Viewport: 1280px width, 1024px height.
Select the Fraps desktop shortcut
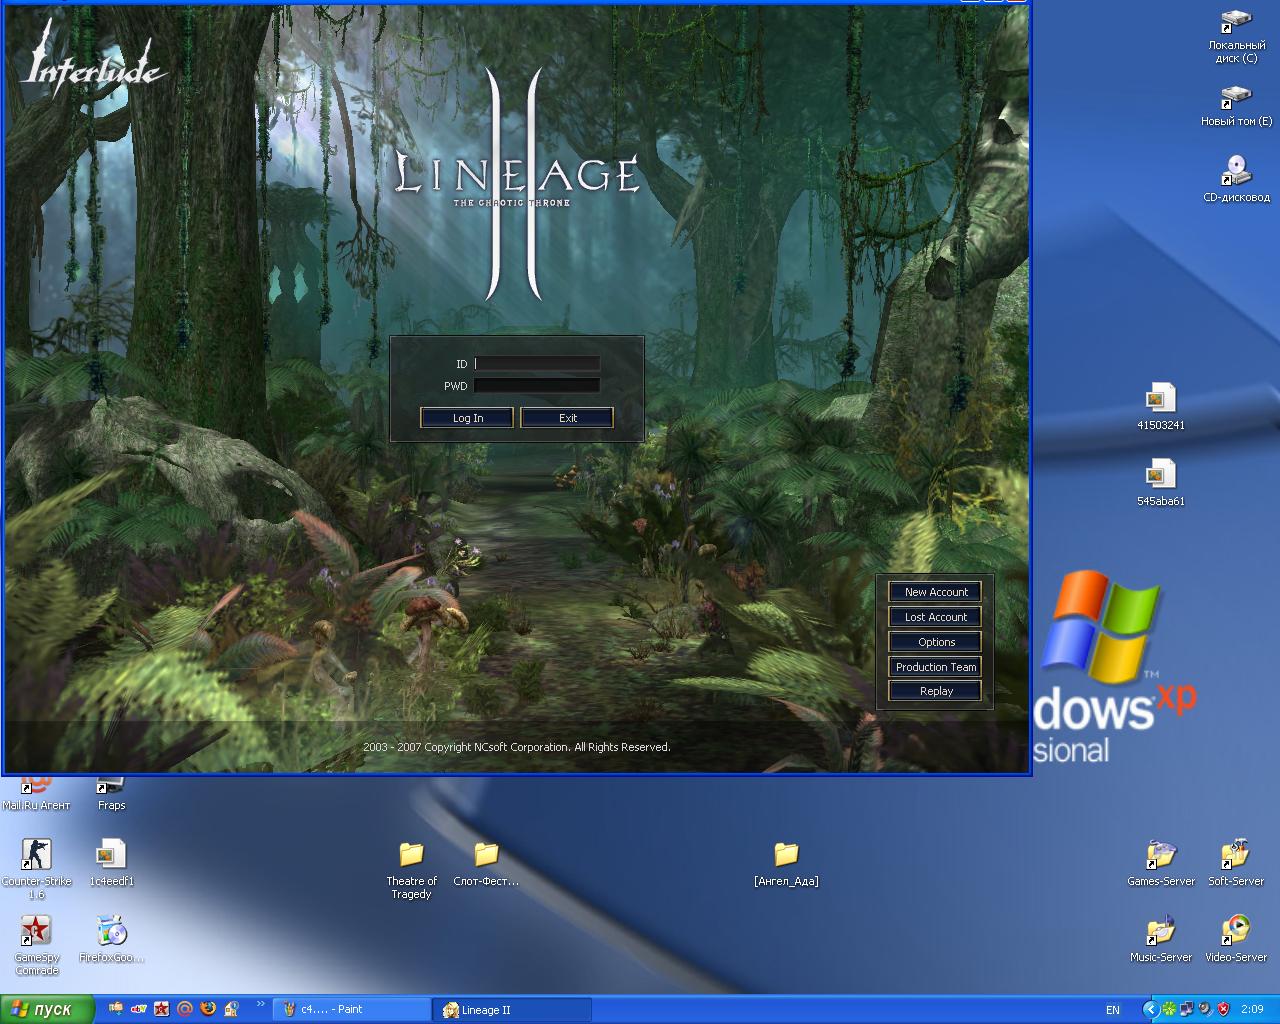(111, 794)
